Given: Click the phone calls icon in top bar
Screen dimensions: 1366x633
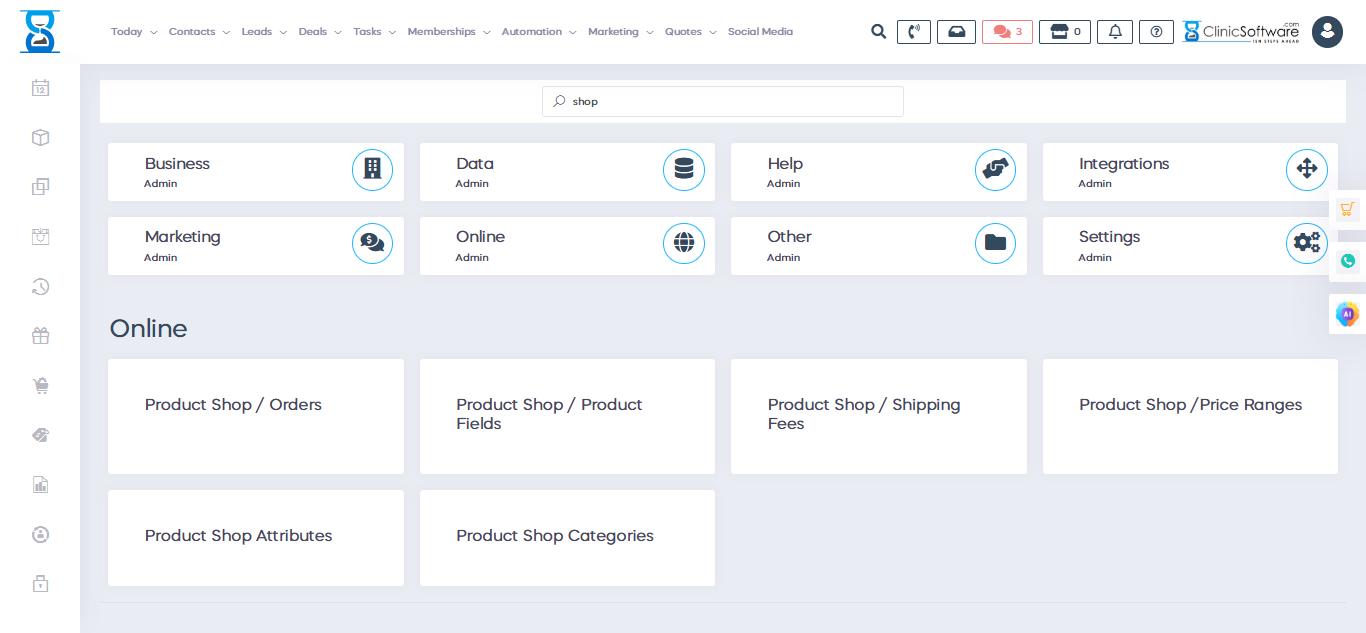Looking at the screenshot, I should (x=913, y=31).
